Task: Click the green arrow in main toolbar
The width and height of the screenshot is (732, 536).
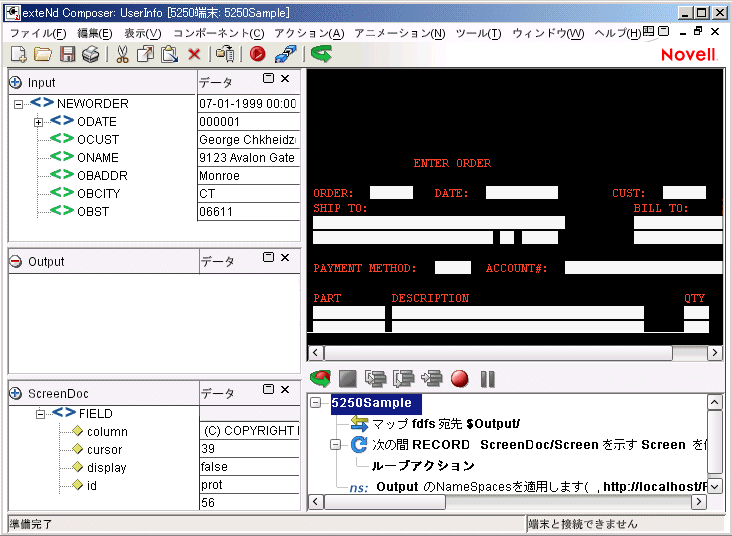Action: point(322,54)
